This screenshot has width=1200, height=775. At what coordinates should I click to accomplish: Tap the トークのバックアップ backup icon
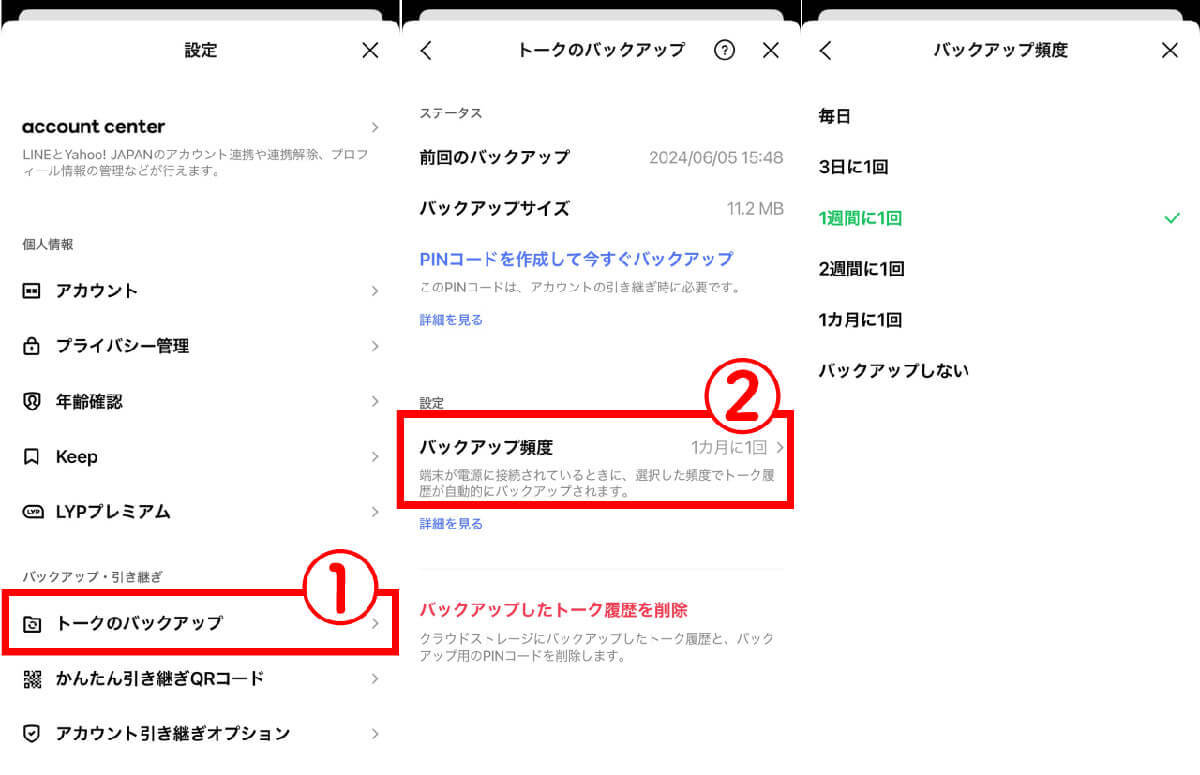point(32,624)
